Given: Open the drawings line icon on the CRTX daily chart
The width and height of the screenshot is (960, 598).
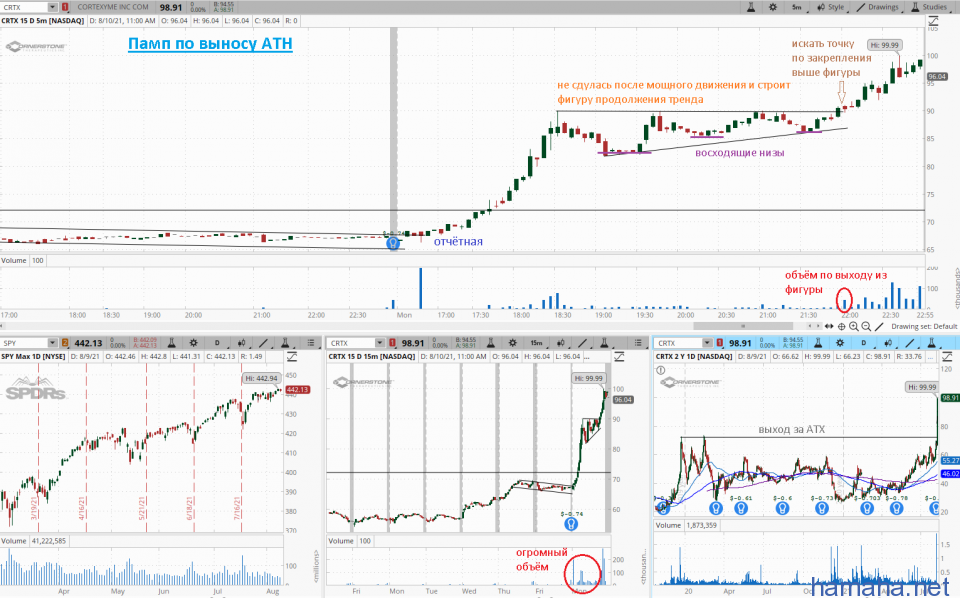Looking at the screenshot, I should (910, 343).
